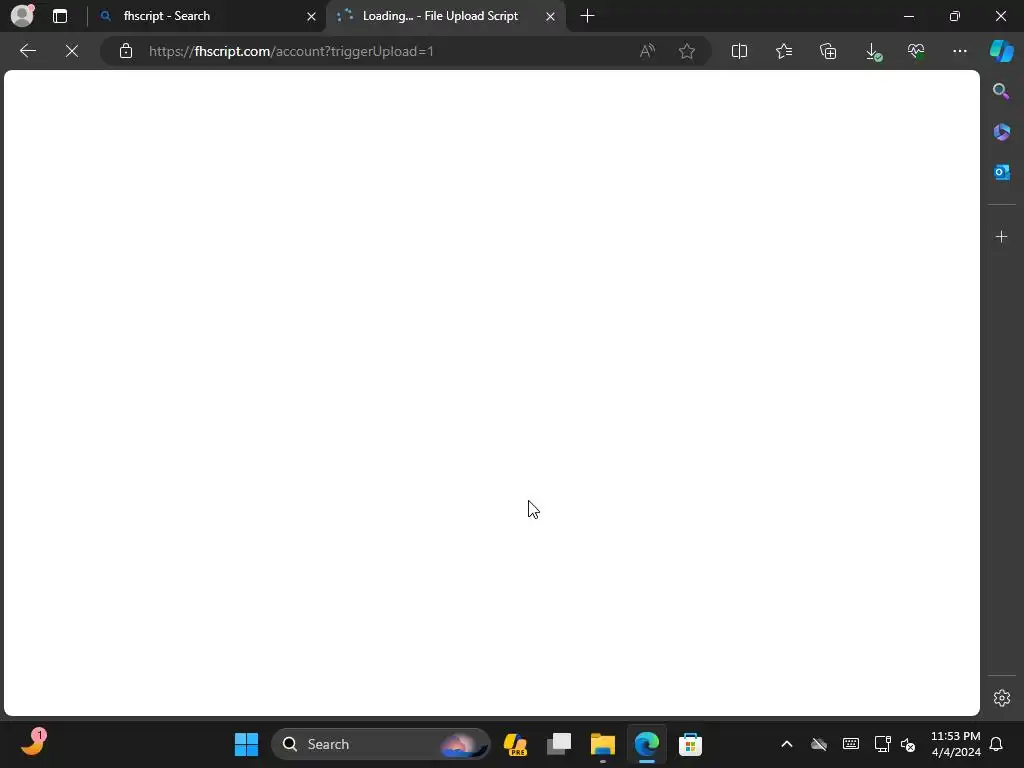Open Microsoft Store from taskbar
1024x768 pixels.
click(x=690, y=744)
